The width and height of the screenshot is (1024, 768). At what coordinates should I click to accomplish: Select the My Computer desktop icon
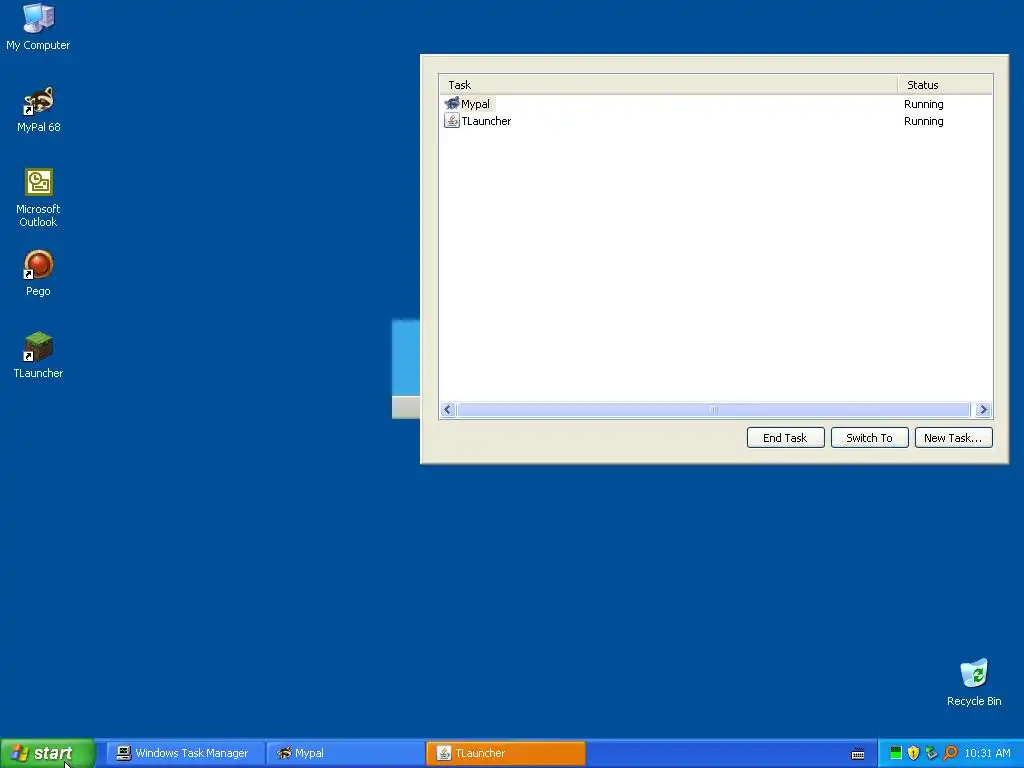pyautogui.click(x=38, y=27)
